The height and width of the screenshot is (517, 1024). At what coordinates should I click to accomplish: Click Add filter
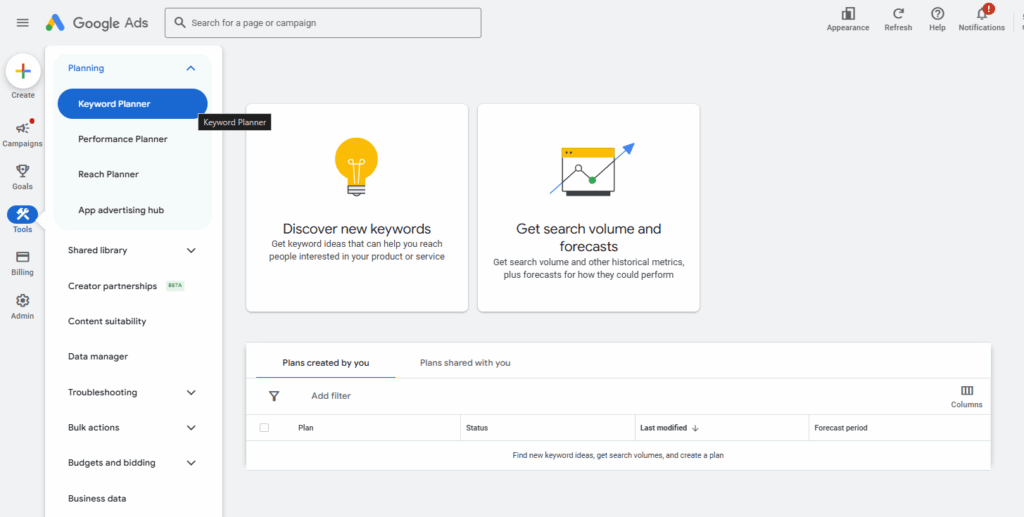point(331,396)
